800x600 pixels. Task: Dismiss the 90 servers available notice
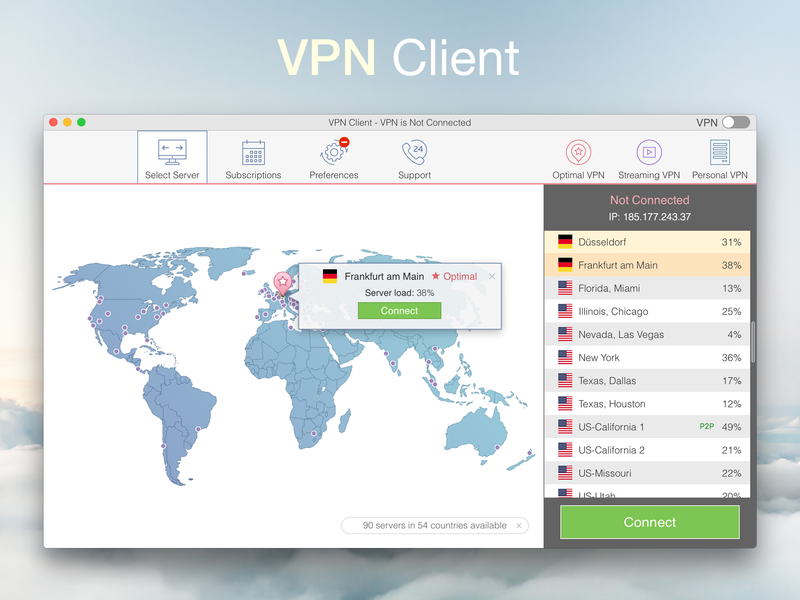click(519, 526)
